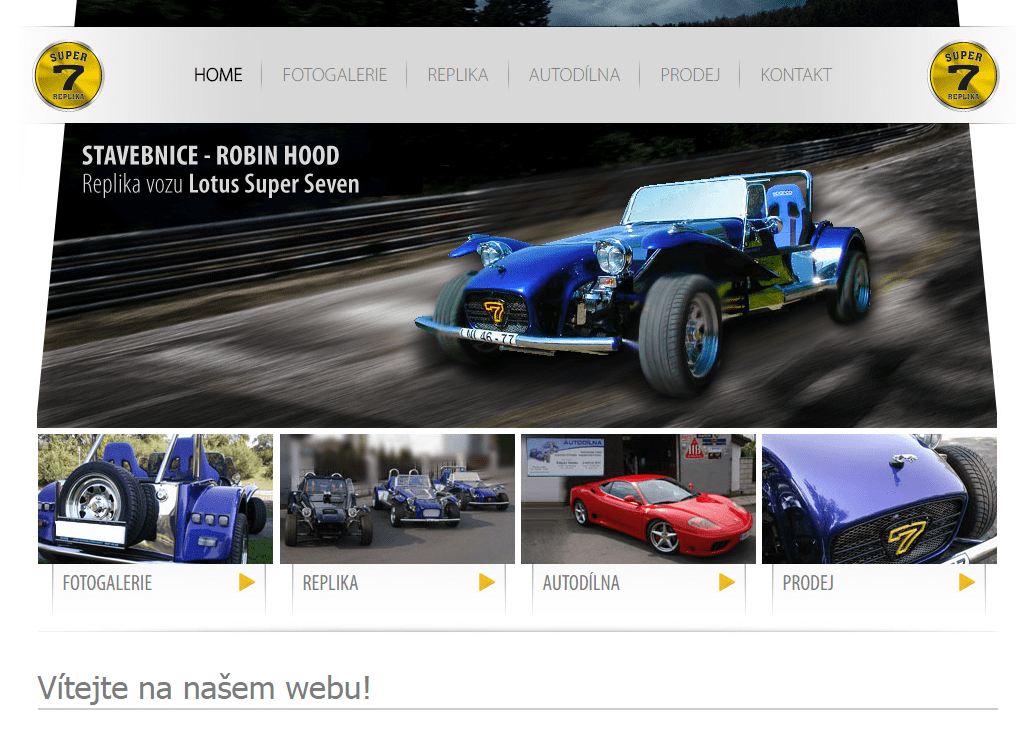This screenshot has width=1030, height=732.
Task: Click the 'Replika vozu Lotus Super Seven' subtitle
Action: (221, 184)
